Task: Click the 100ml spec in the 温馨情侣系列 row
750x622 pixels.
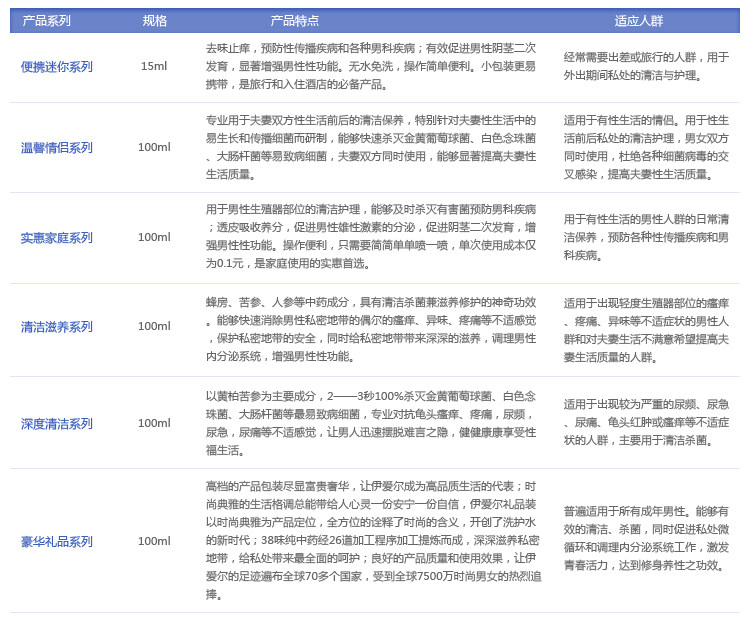Action: (x=154, y=148)
